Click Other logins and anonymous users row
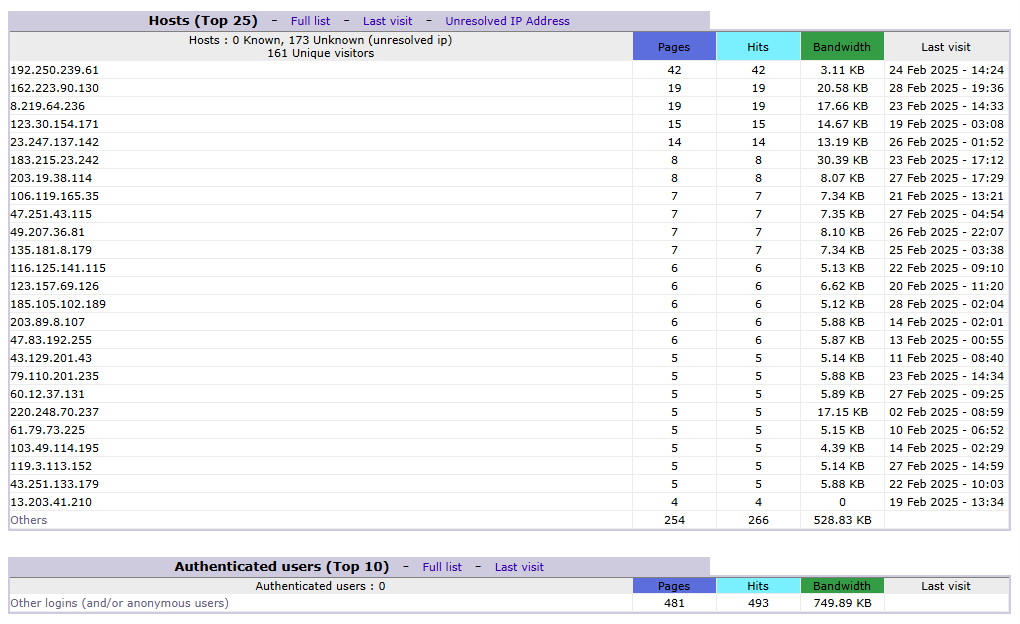The height and width of the screenshot is (624, 1020). point(119,603)
